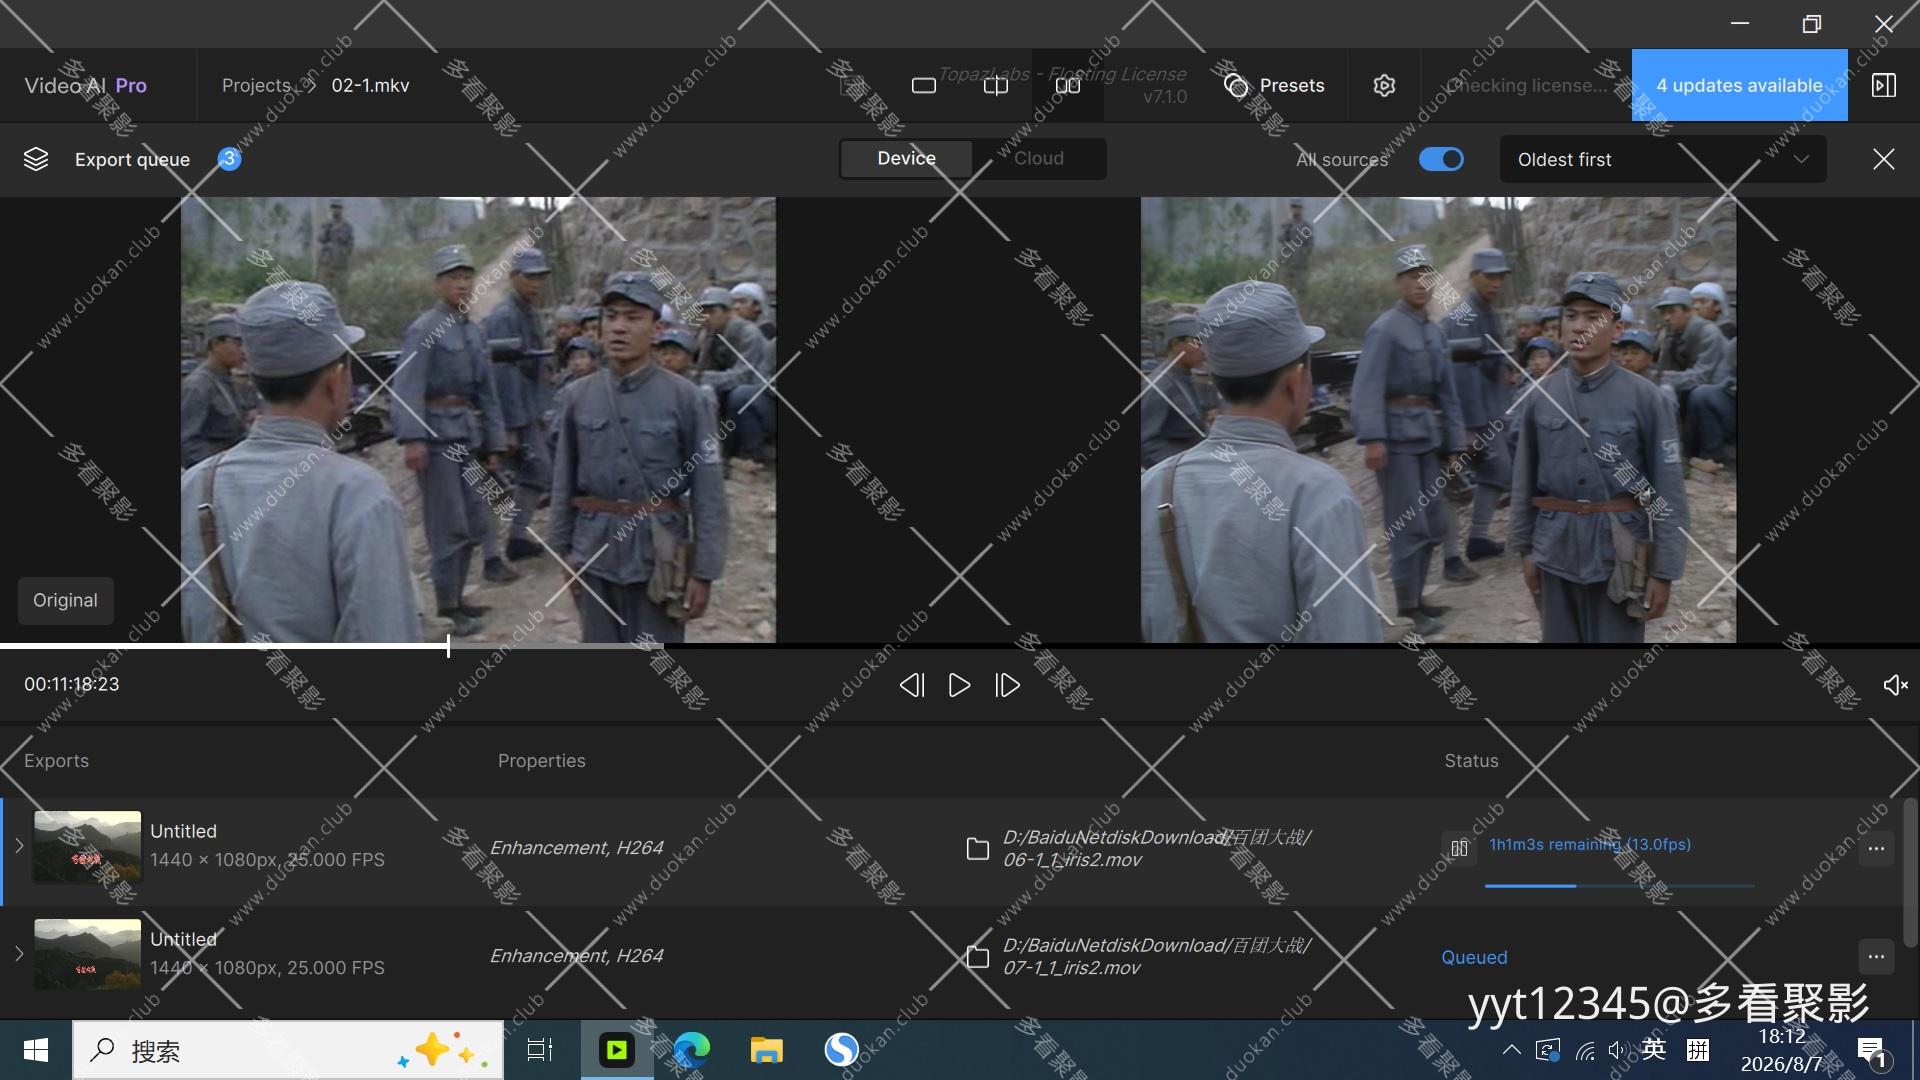1920x1080 pixels.
Task: Click the Queued status text
Action: (x=1474, y=958)
